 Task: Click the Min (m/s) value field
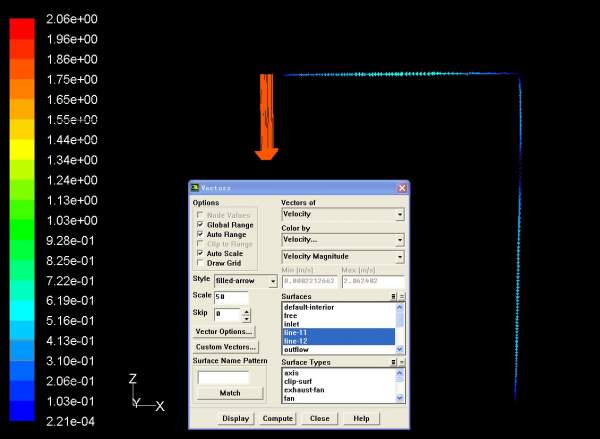pos(310,281)
